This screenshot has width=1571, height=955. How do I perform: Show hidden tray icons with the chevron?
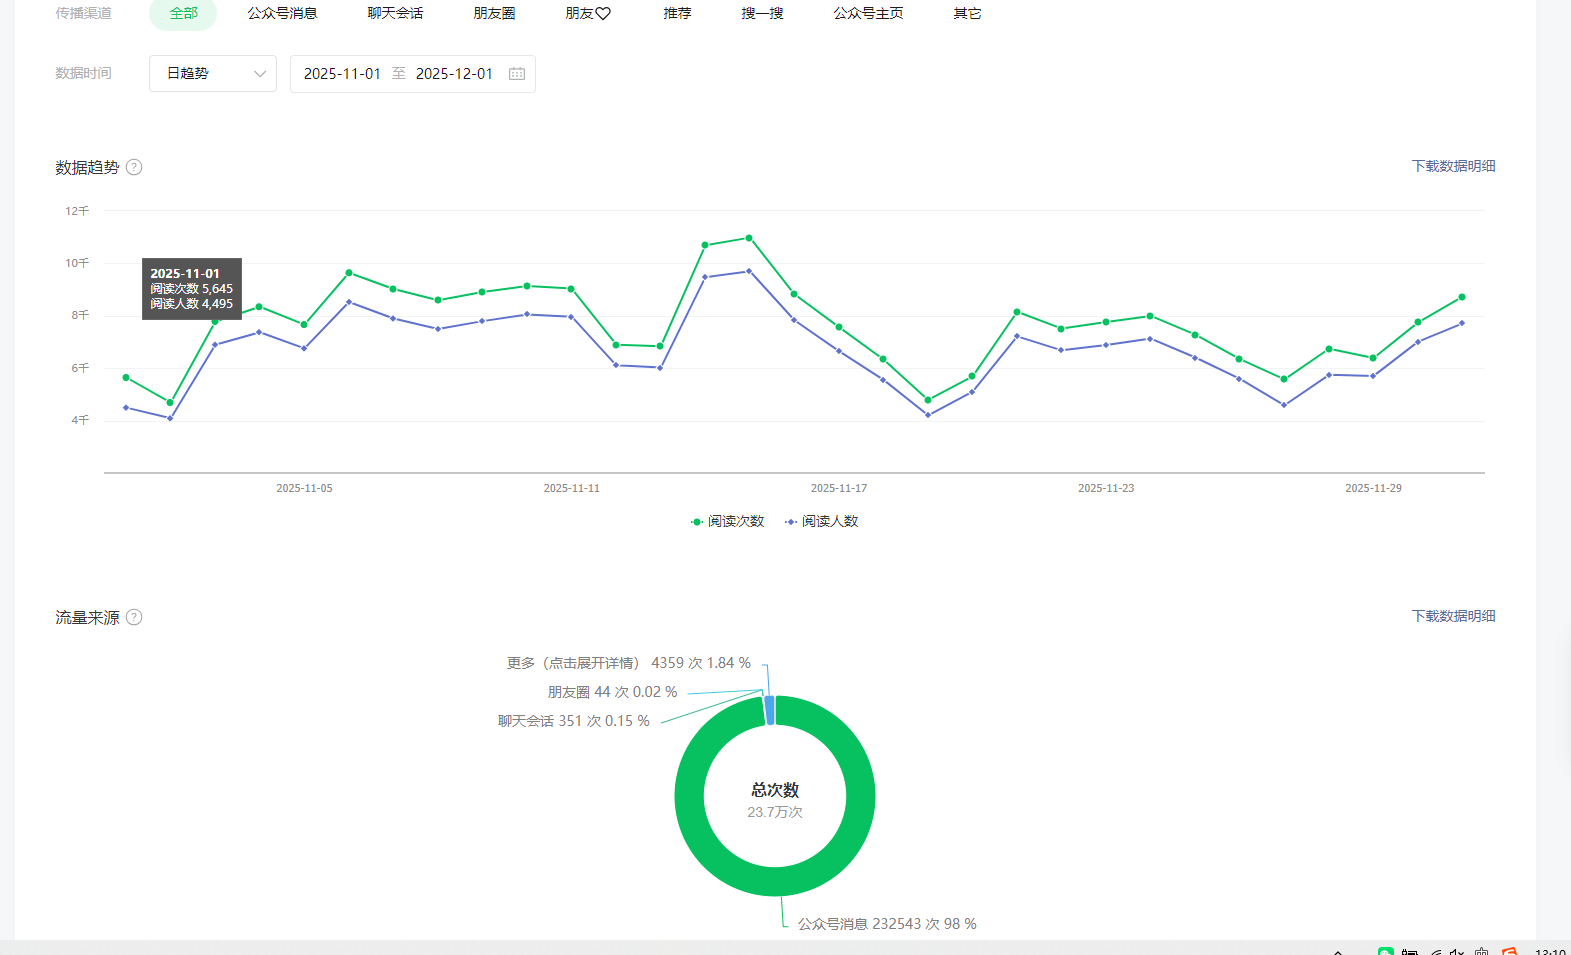tap(1338, 951)
